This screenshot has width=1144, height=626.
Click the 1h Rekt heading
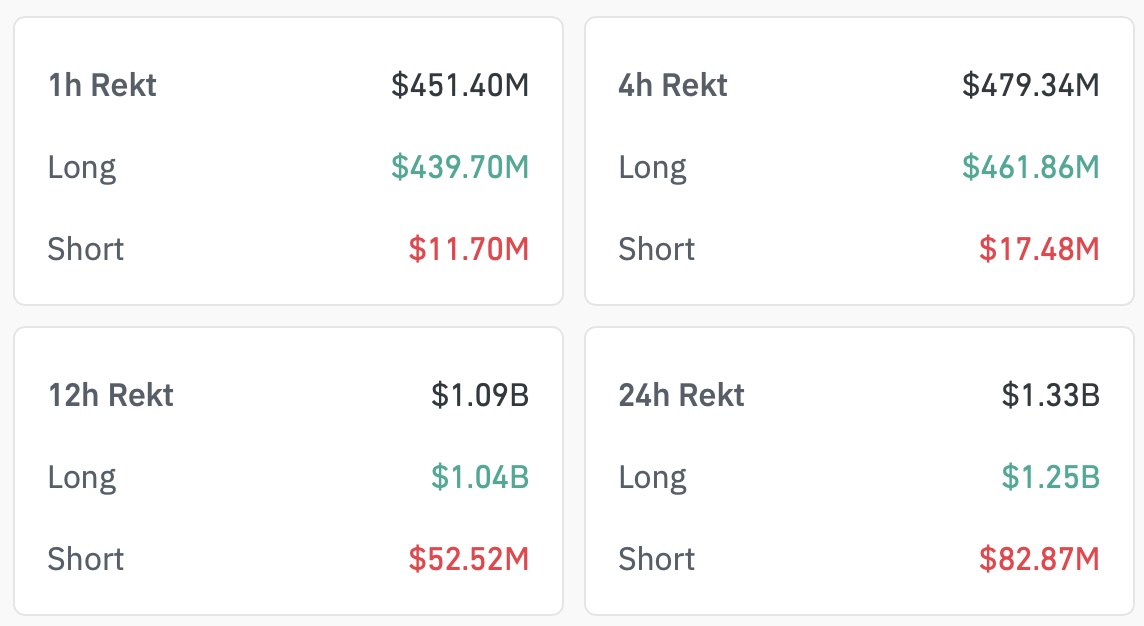[102, 85]
